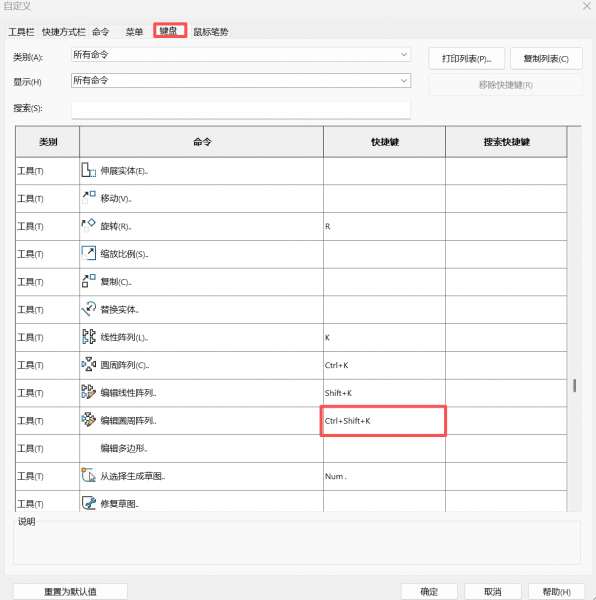This screenshot has width=596, height=600.
Task: Click 搜索快捷键 cell in 旋转 row
Action: coord(506,226)
